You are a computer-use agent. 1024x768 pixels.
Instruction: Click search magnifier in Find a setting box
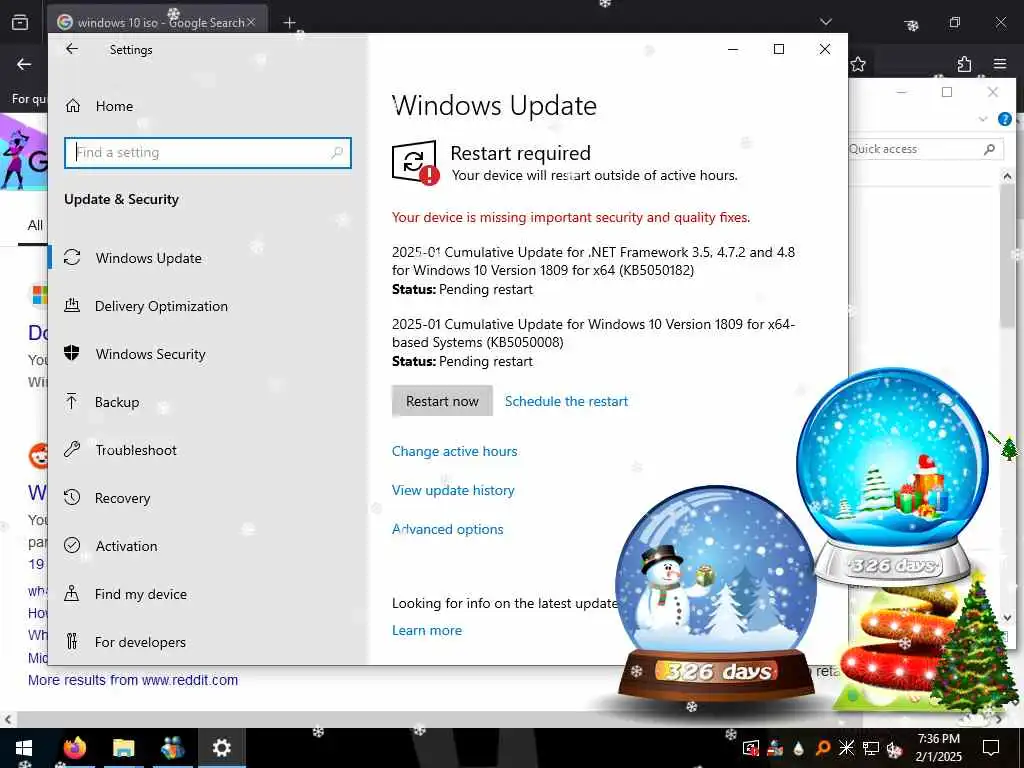click(337, 153)
